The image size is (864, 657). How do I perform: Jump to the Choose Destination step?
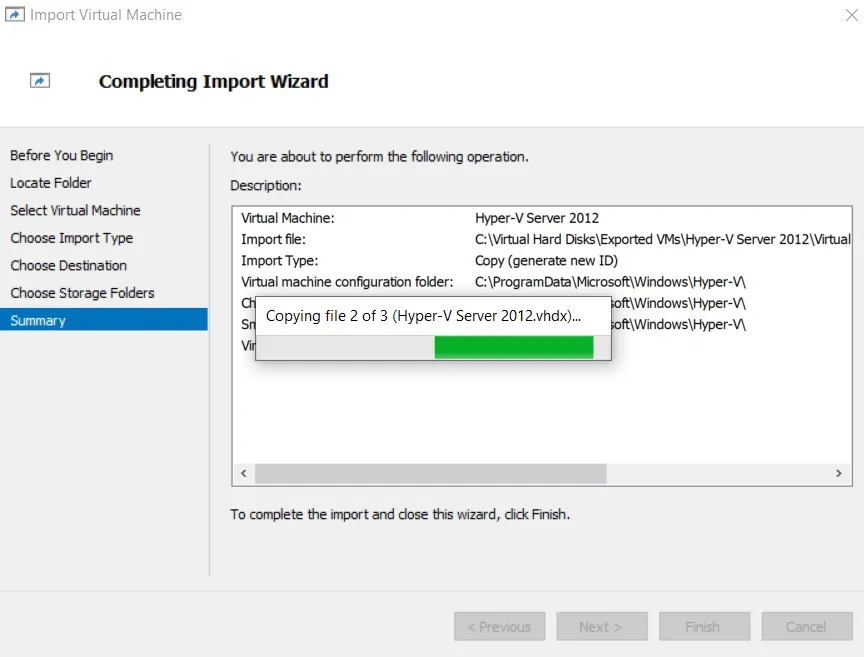pos(69,266)
